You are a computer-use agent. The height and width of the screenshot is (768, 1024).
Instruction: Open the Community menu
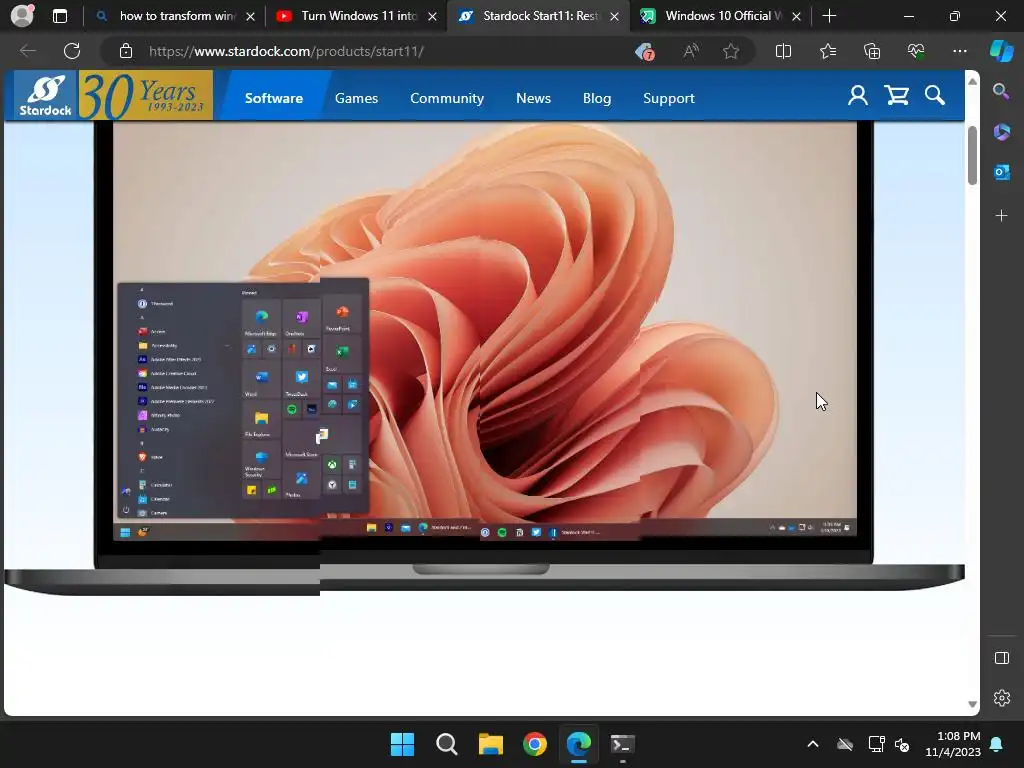pyautogui.click(x=447, y=98)
